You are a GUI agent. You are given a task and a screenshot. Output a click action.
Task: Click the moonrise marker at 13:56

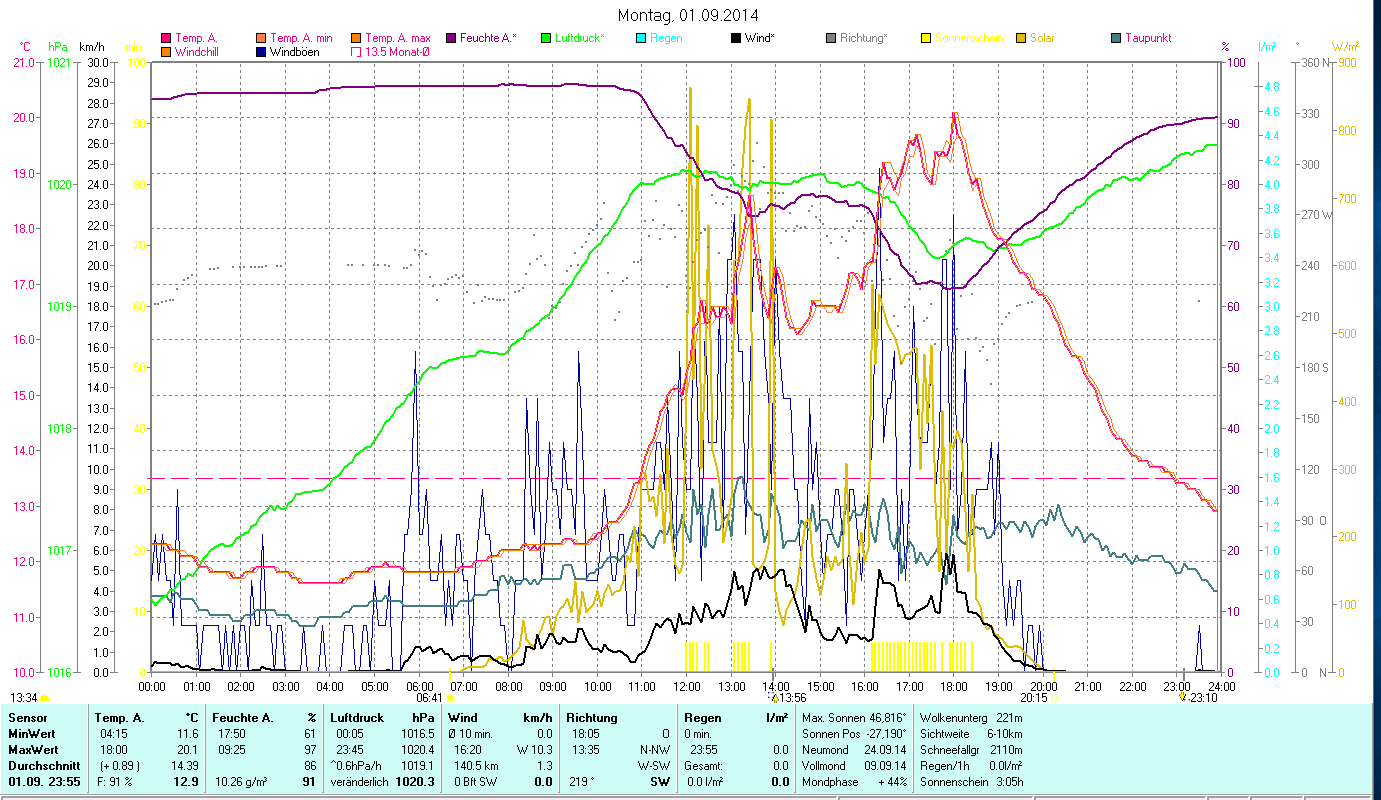pyautogui.click(x=775, y=698)
